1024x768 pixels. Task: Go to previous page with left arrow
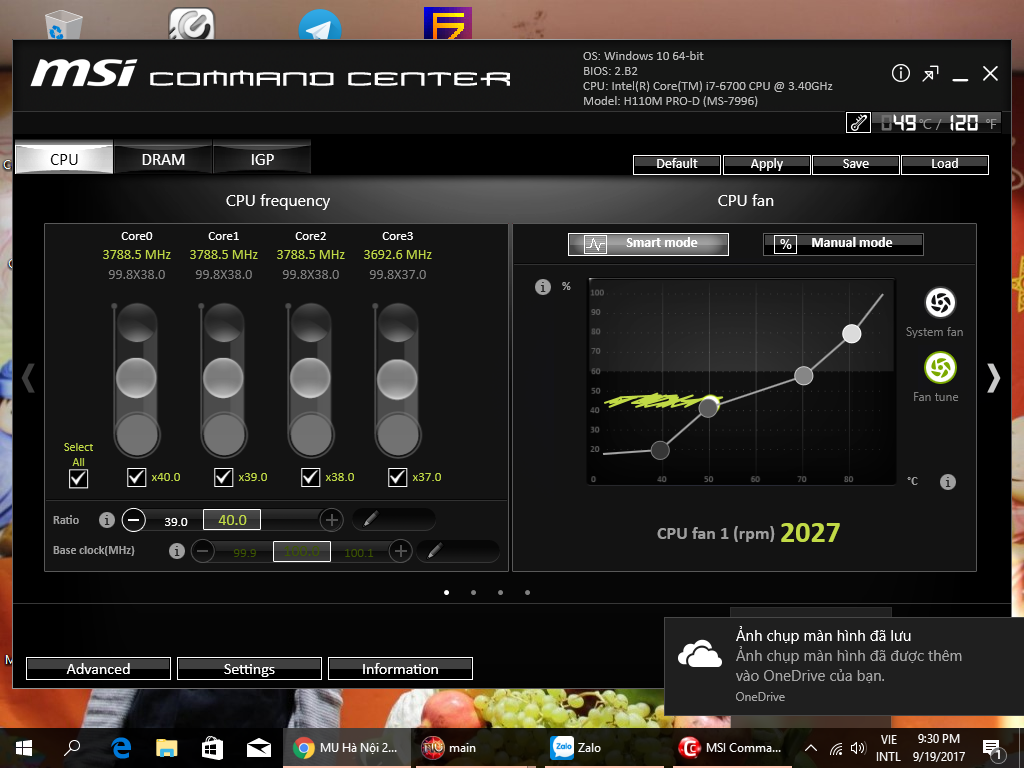[x=28, y=377]
